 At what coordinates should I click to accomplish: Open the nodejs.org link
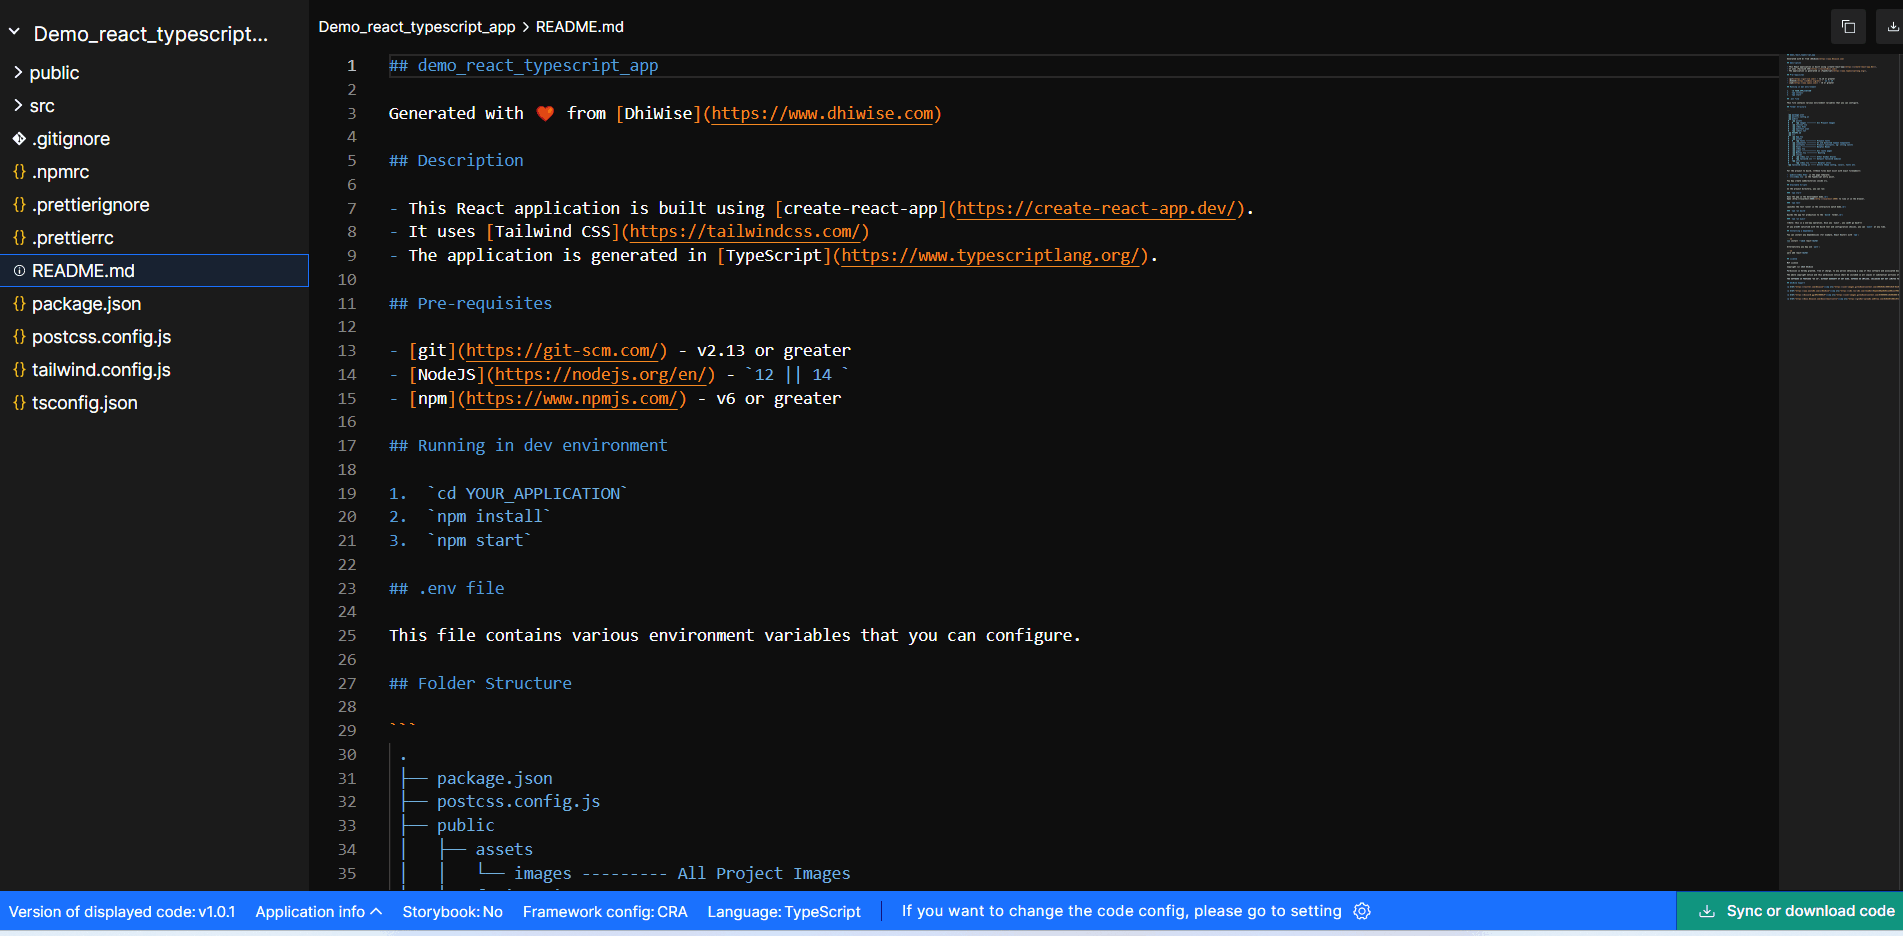601,374
